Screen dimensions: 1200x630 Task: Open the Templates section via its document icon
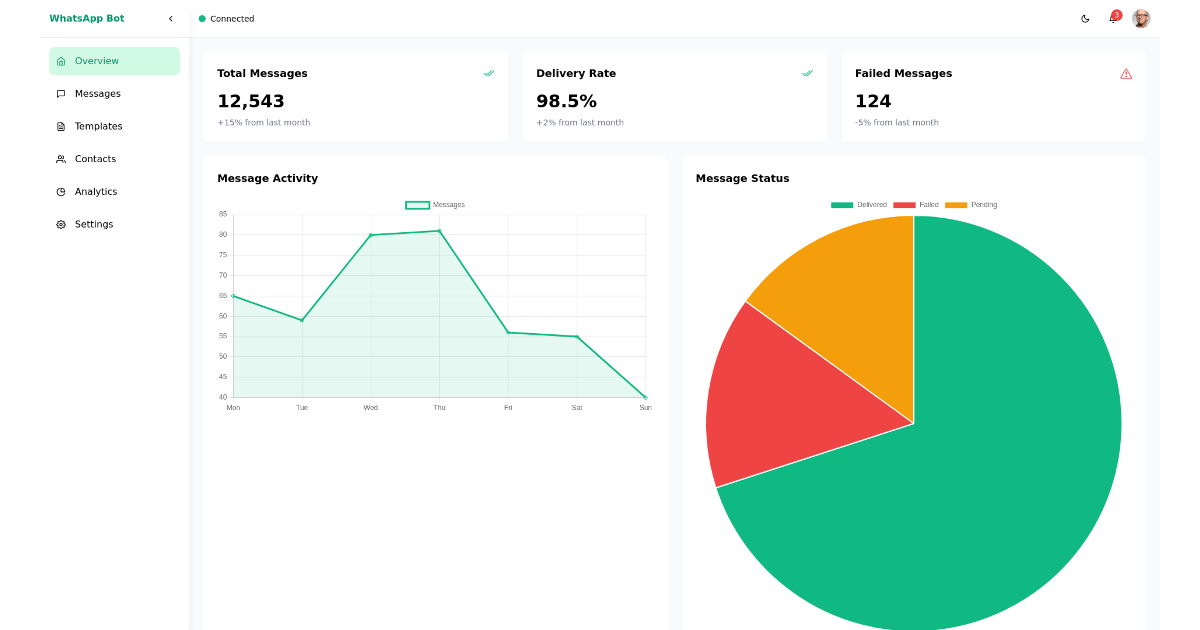(x=62, y=126)
